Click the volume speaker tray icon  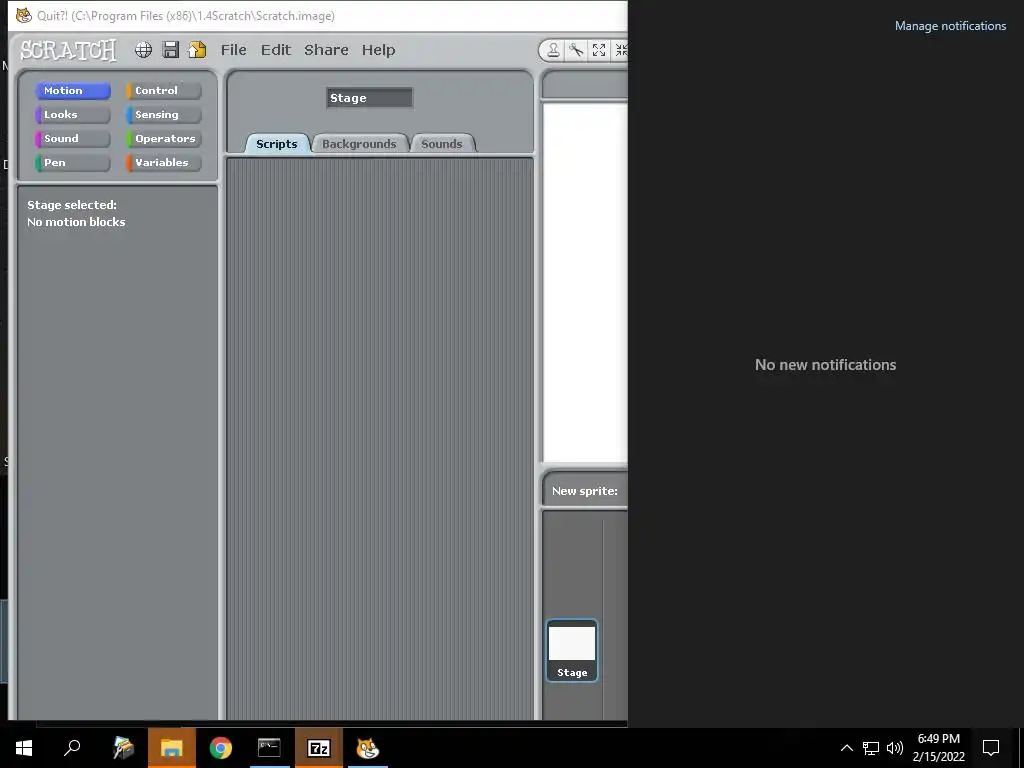pyautogui.click(x=895, y=748)
